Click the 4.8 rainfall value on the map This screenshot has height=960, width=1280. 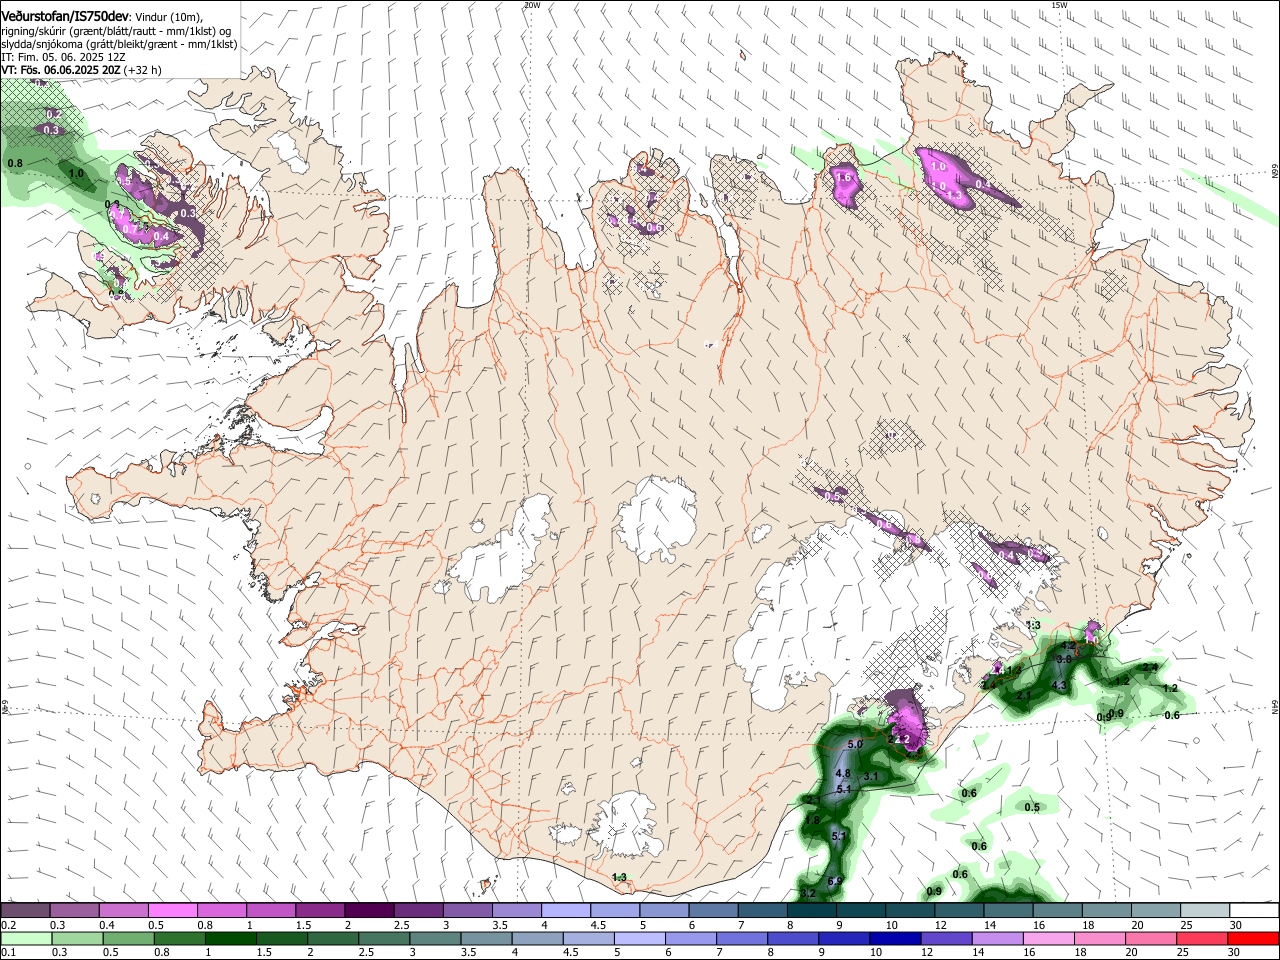[842, 773]
